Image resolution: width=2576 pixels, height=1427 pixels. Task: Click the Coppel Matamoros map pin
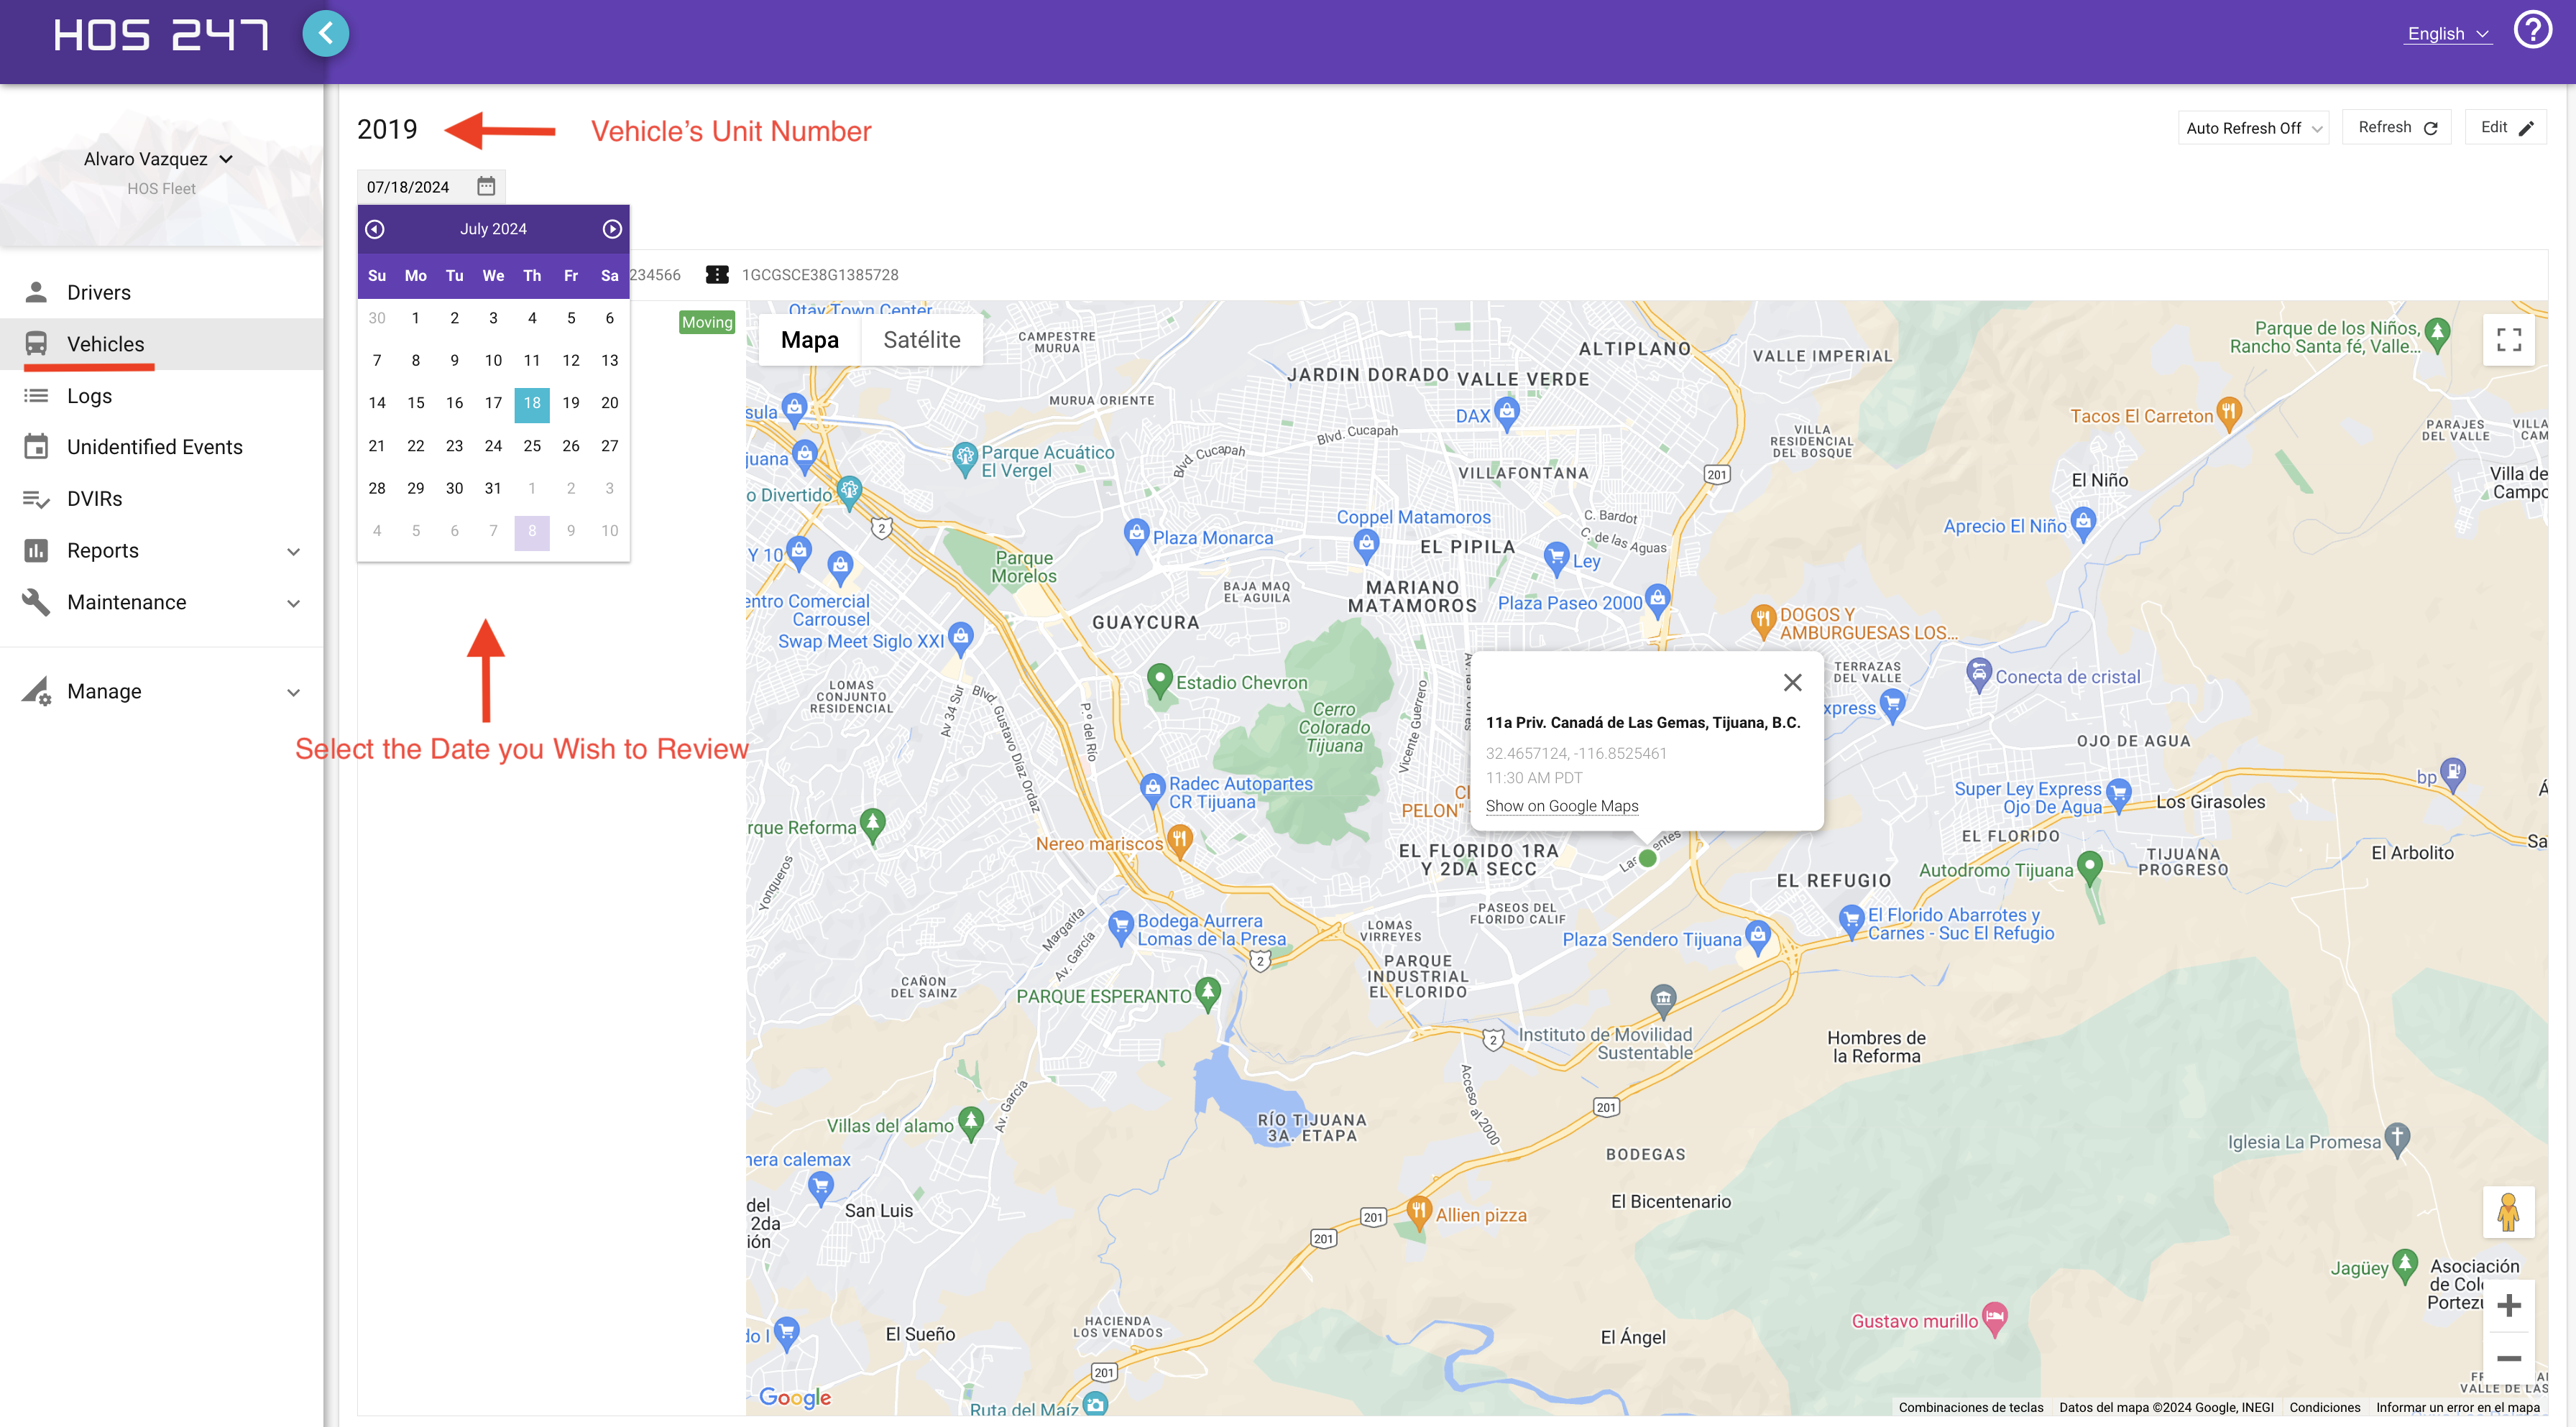[1366, 545]
